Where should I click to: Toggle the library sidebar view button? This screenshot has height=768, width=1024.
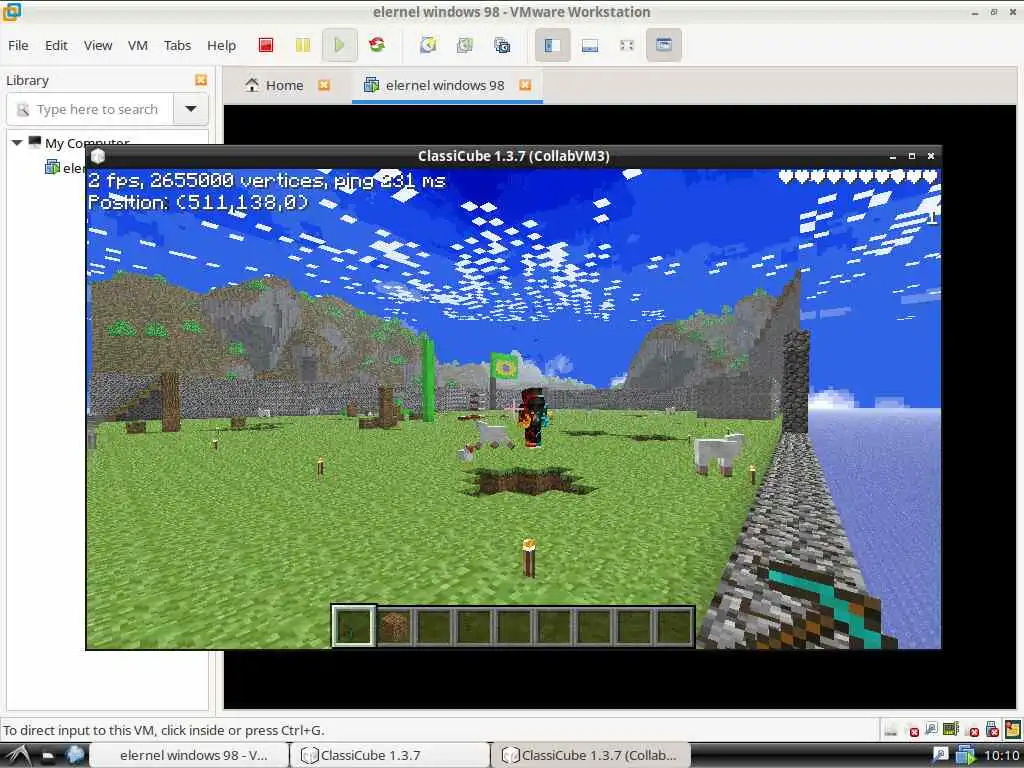tap(552, 45)
